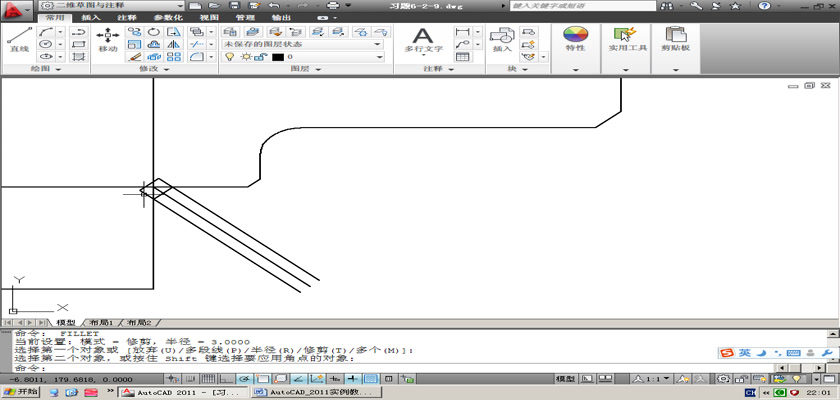Expand the Layers (图层) panel

(306, 69)
